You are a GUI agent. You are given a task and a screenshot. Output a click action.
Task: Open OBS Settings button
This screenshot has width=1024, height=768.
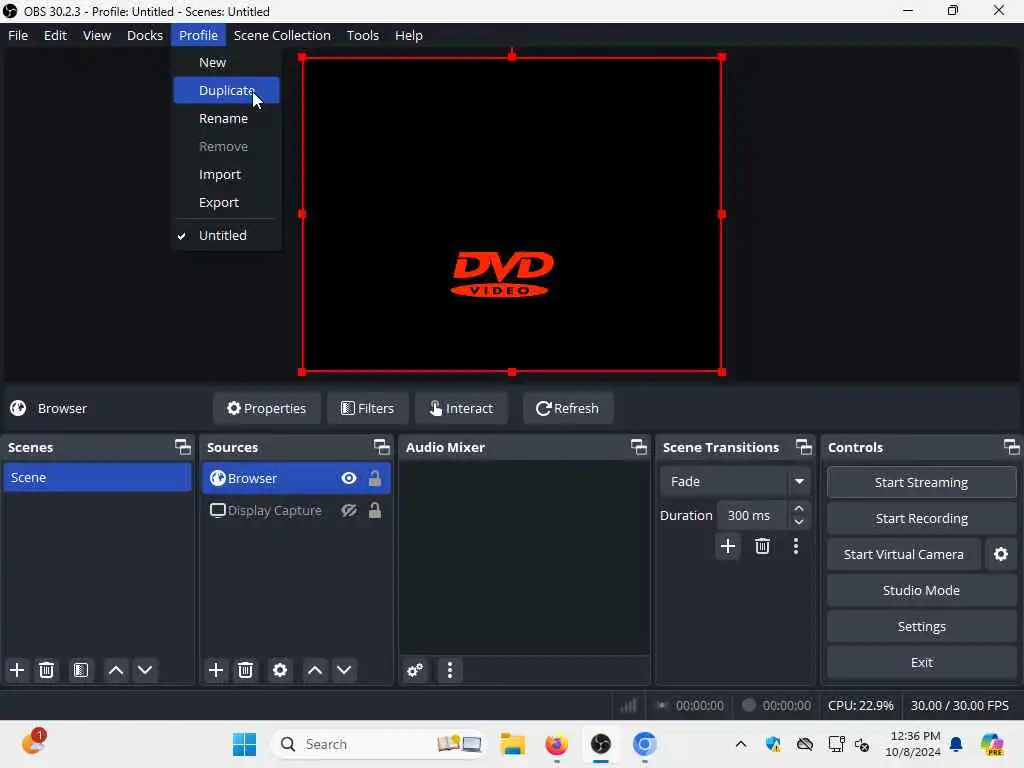point(921,626)
